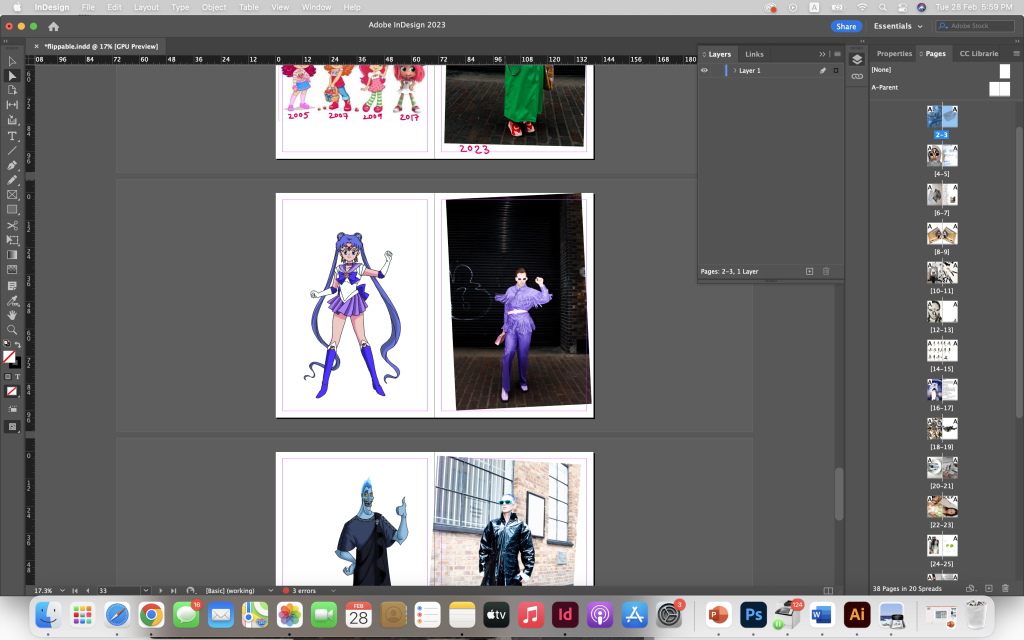Screen dimensions: 1024x640
Task: Click the Apply None swatch button
Action: [x=12, y=391]
